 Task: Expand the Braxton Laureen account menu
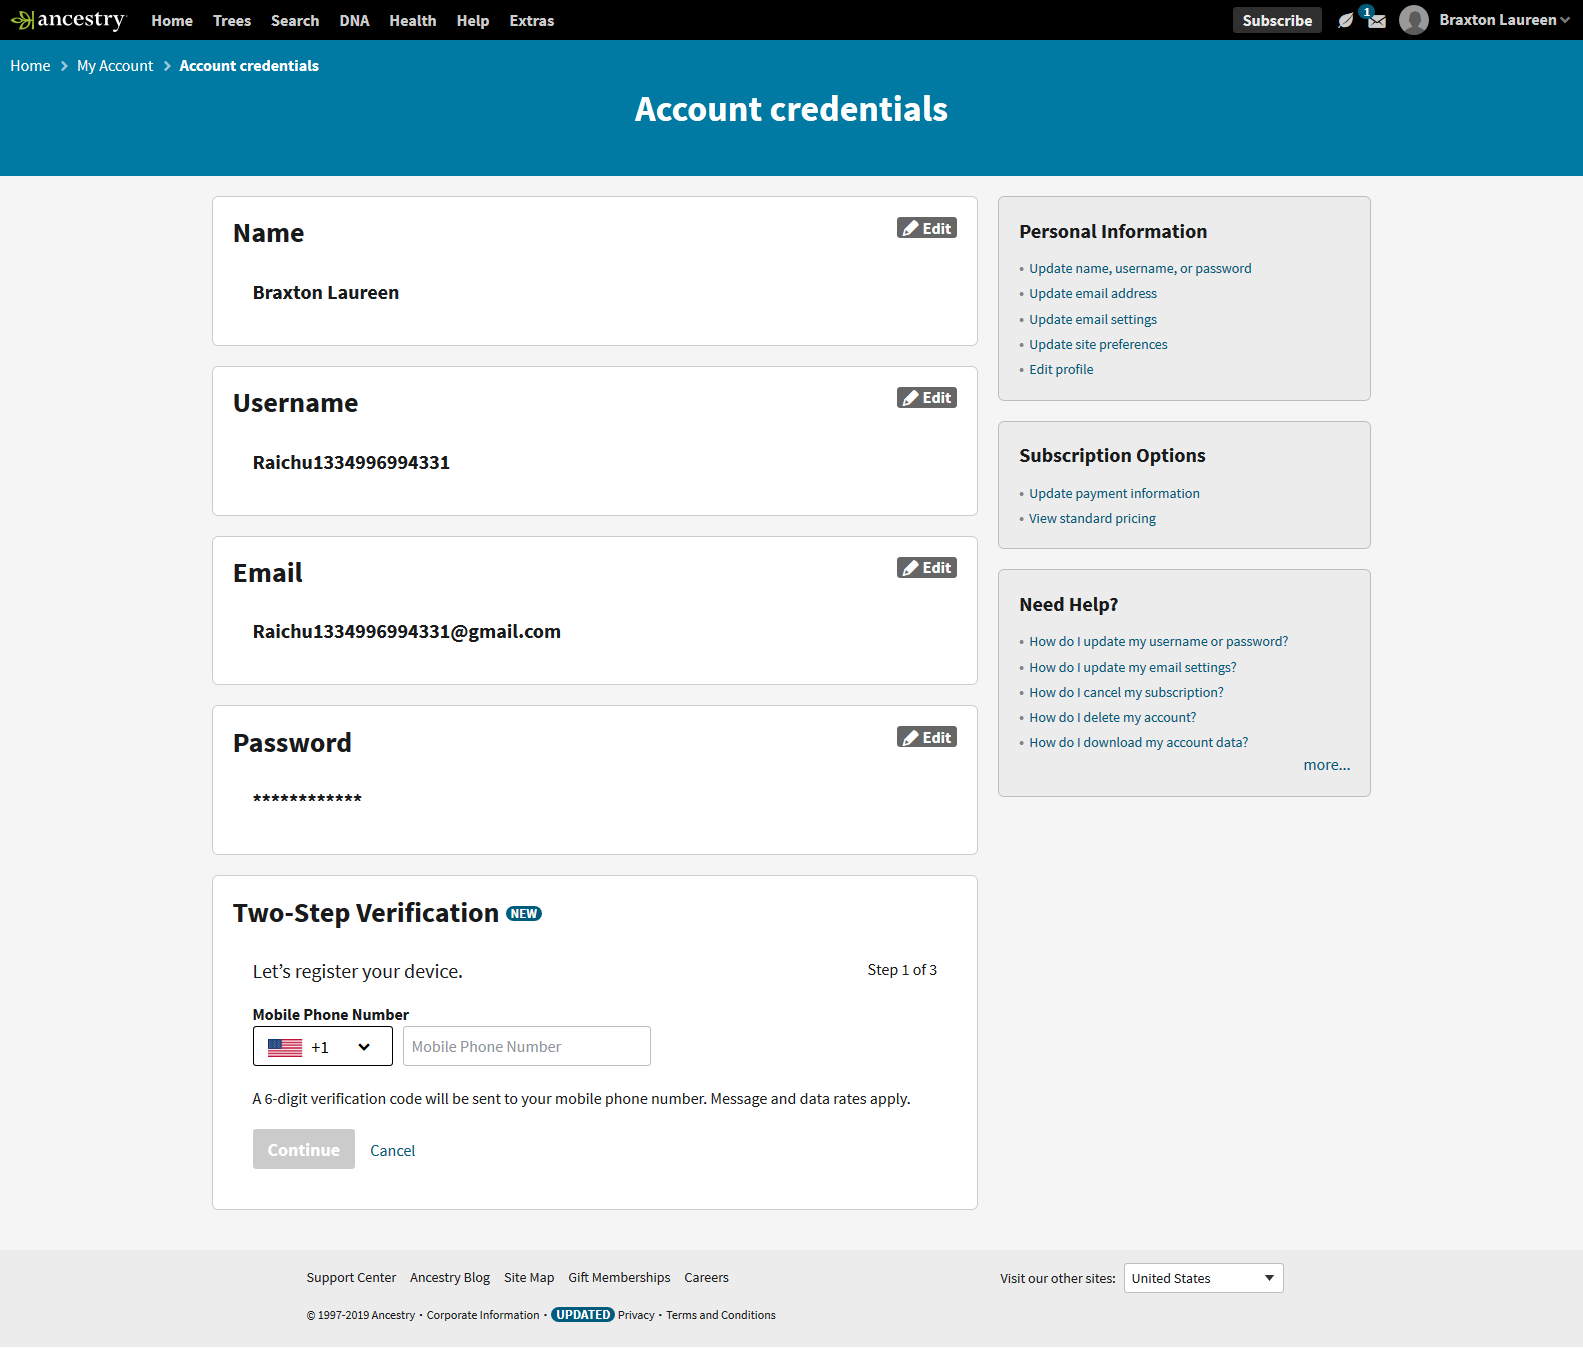pos(1504,20)
